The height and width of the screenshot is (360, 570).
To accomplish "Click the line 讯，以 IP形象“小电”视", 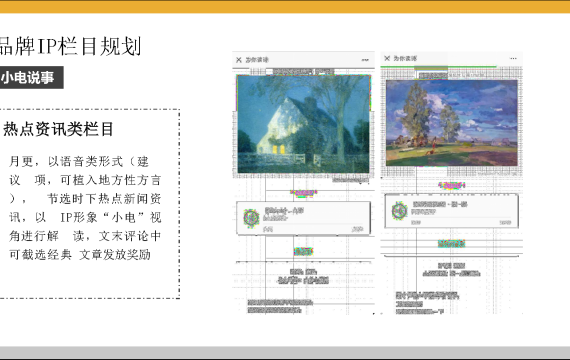I will (85, 217).
